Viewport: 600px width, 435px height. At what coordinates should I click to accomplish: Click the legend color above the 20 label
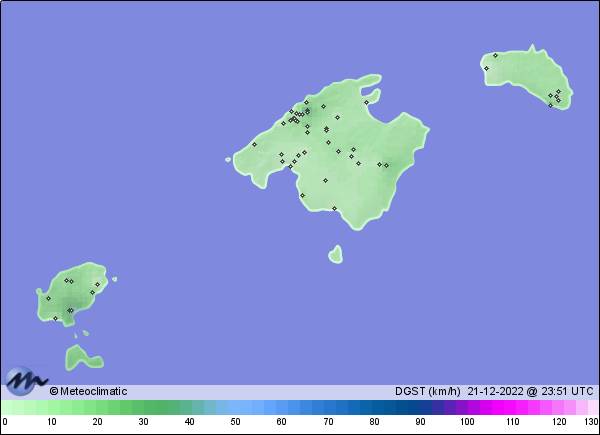97,408
